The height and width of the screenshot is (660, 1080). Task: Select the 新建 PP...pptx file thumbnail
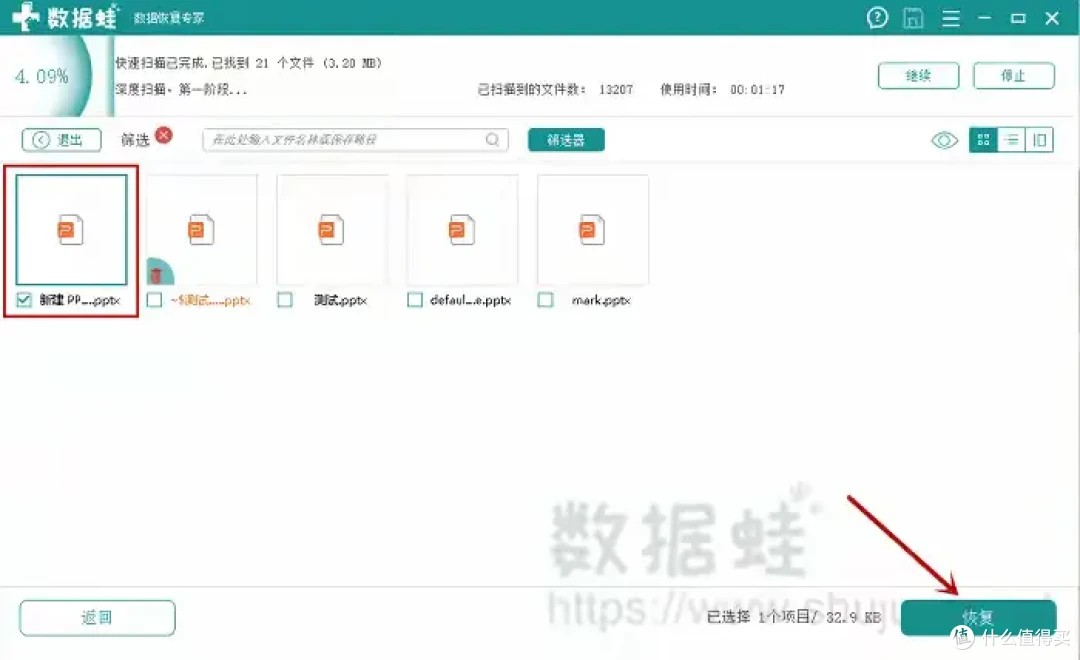pyautogui.click(x=72, y=229)
